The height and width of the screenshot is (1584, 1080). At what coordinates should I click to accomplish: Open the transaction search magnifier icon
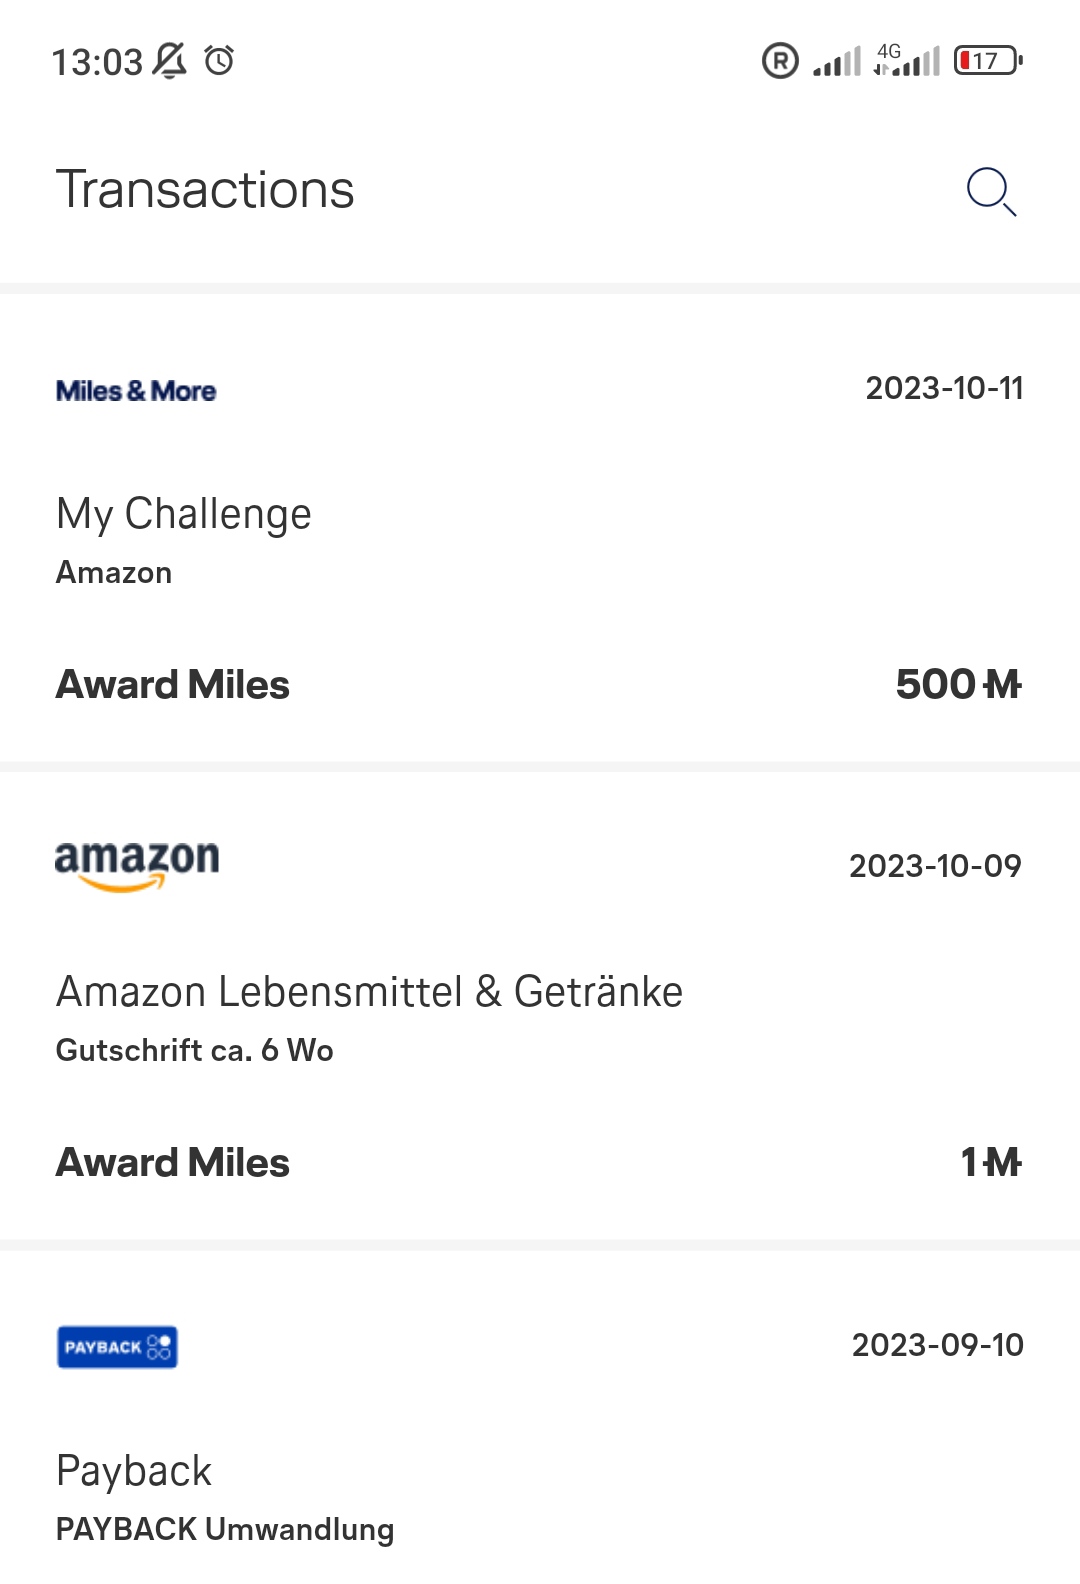click(991, 191)
